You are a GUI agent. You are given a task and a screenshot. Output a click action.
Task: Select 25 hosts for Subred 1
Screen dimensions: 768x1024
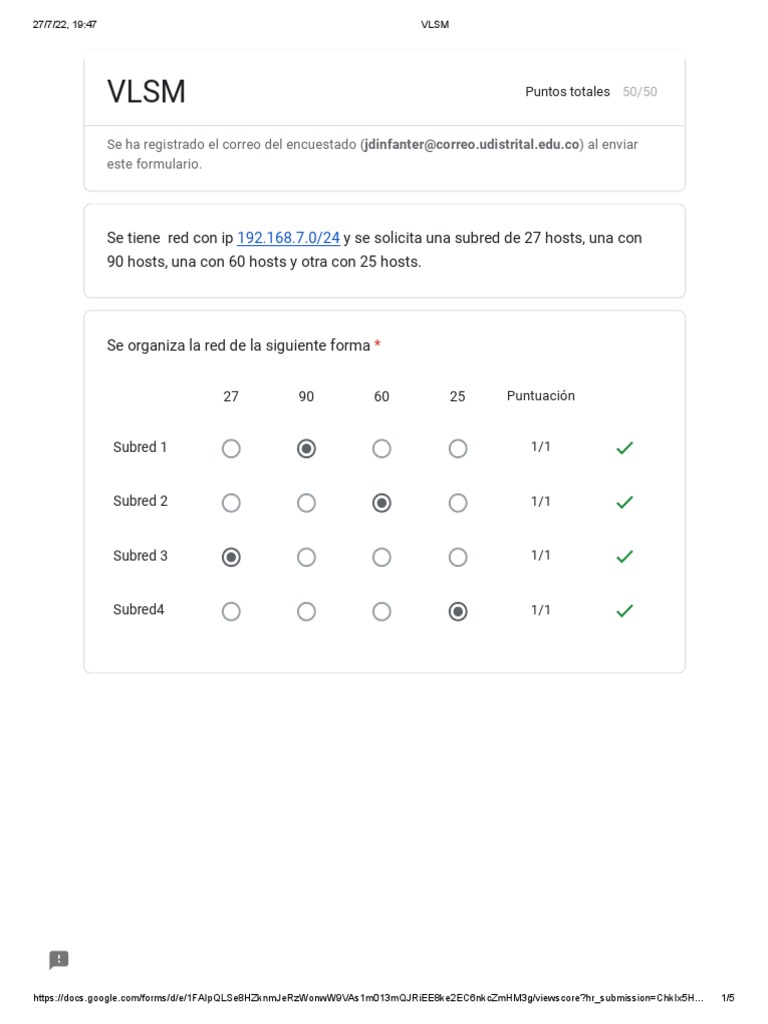coord(458,449)
